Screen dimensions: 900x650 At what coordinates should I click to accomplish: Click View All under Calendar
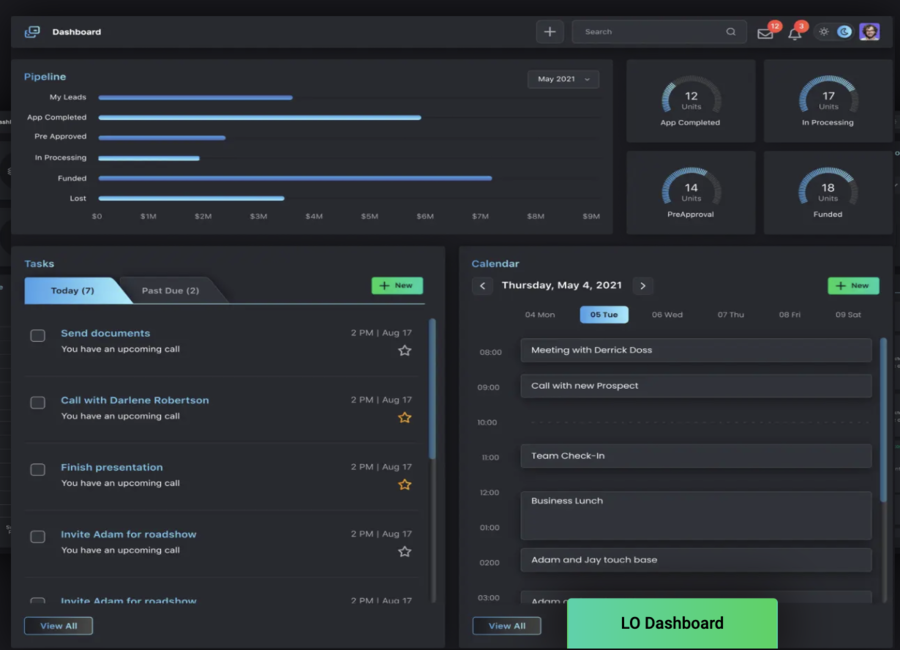506,626
